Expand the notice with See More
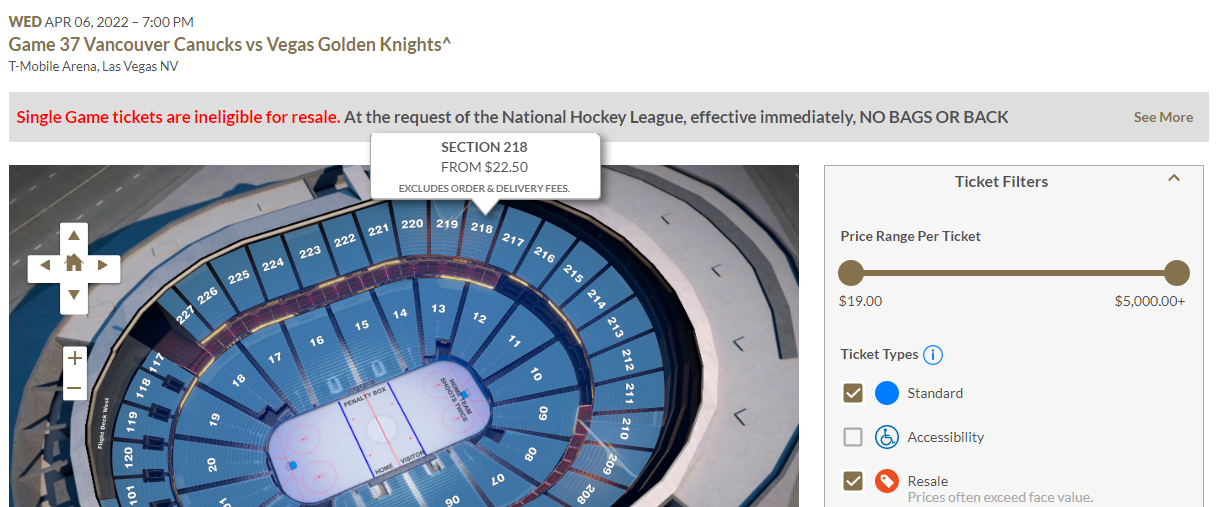The width and height of the screenshot is (1216, 507). (1163, 117)
